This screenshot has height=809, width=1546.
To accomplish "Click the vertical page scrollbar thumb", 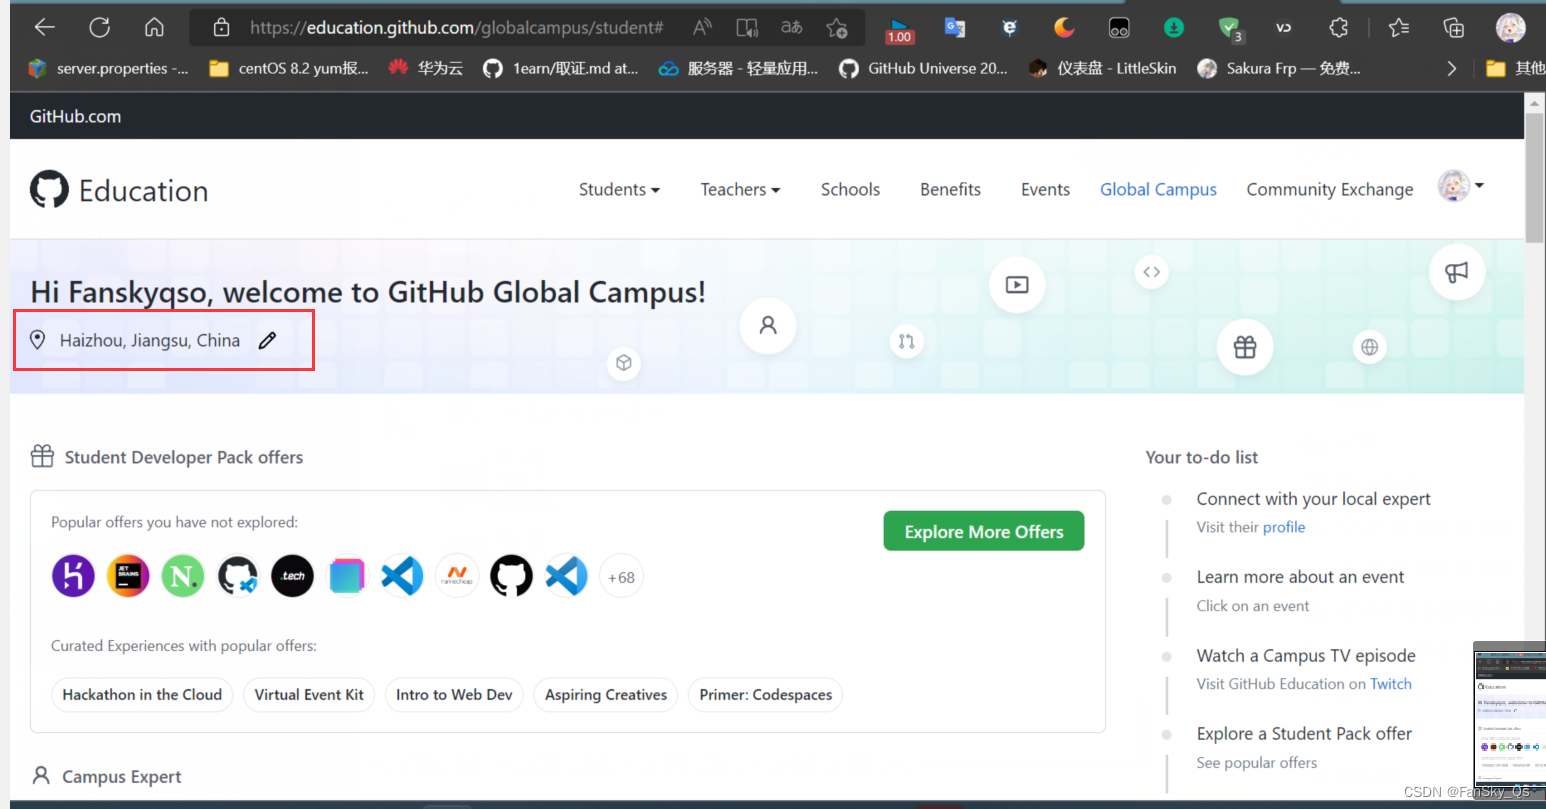I will (1534, 177).
